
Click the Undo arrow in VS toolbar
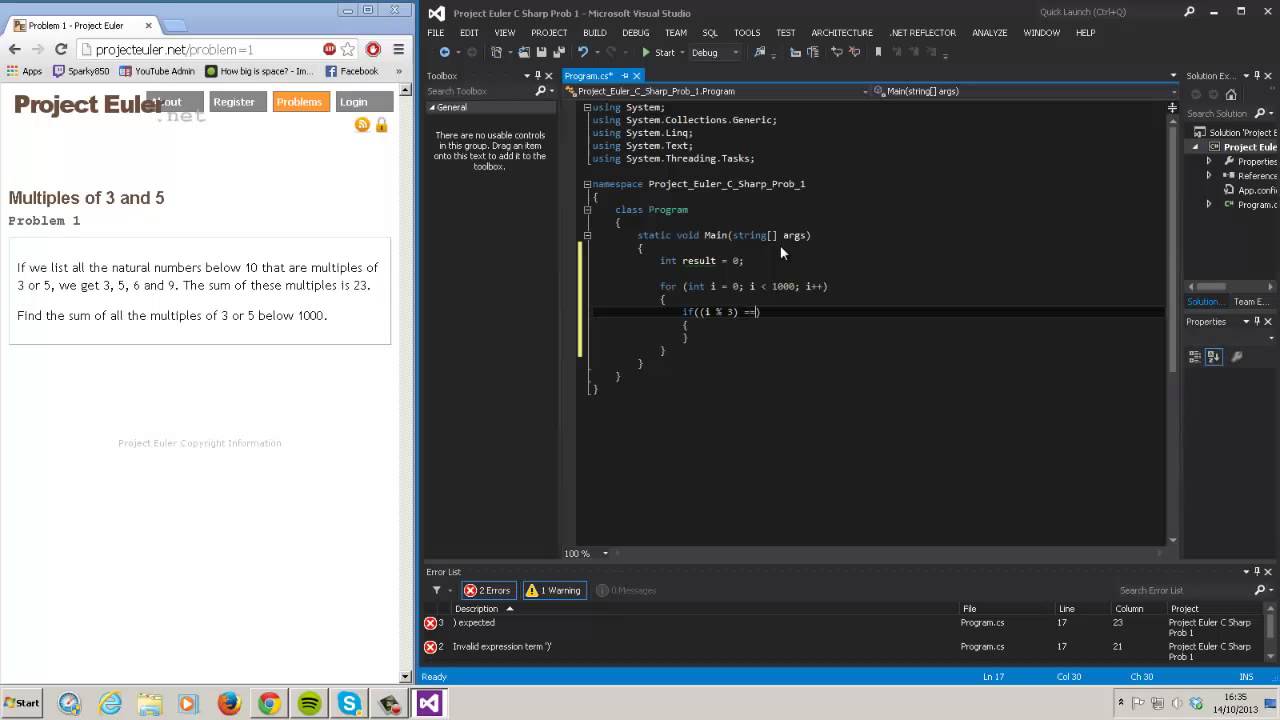583,52
